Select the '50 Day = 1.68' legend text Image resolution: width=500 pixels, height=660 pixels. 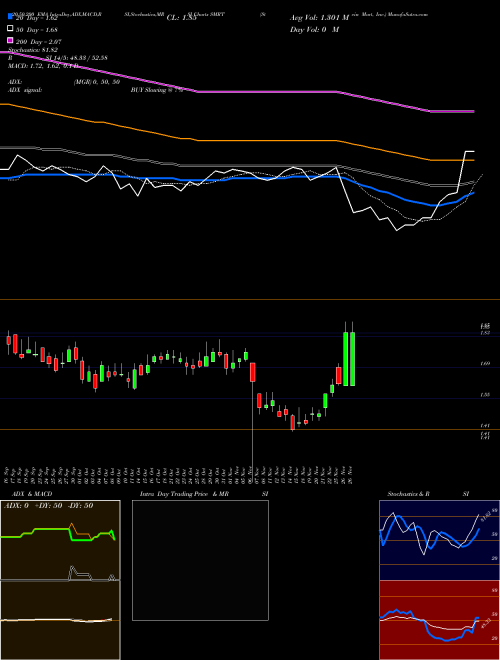[37, 30]
